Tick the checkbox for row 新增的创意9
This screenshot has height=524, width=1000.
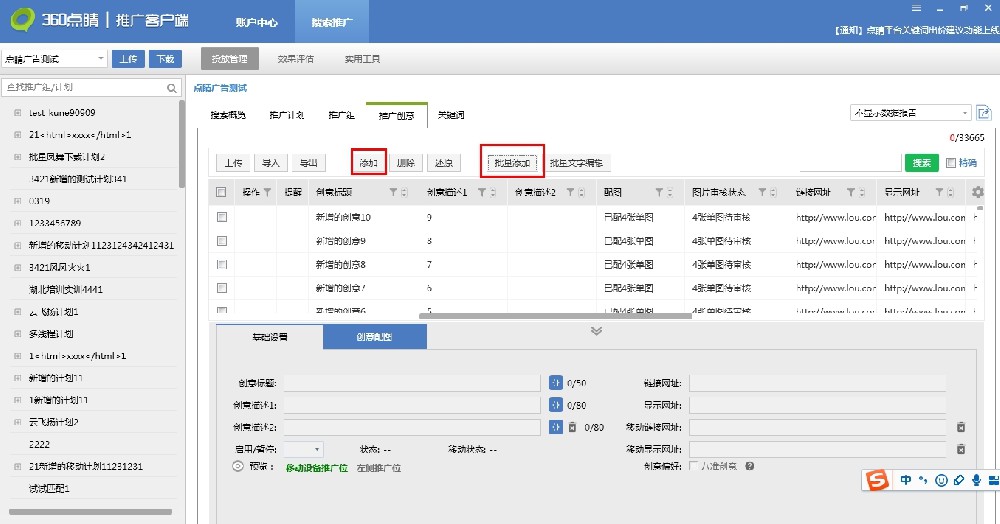(x=222, y=241)
